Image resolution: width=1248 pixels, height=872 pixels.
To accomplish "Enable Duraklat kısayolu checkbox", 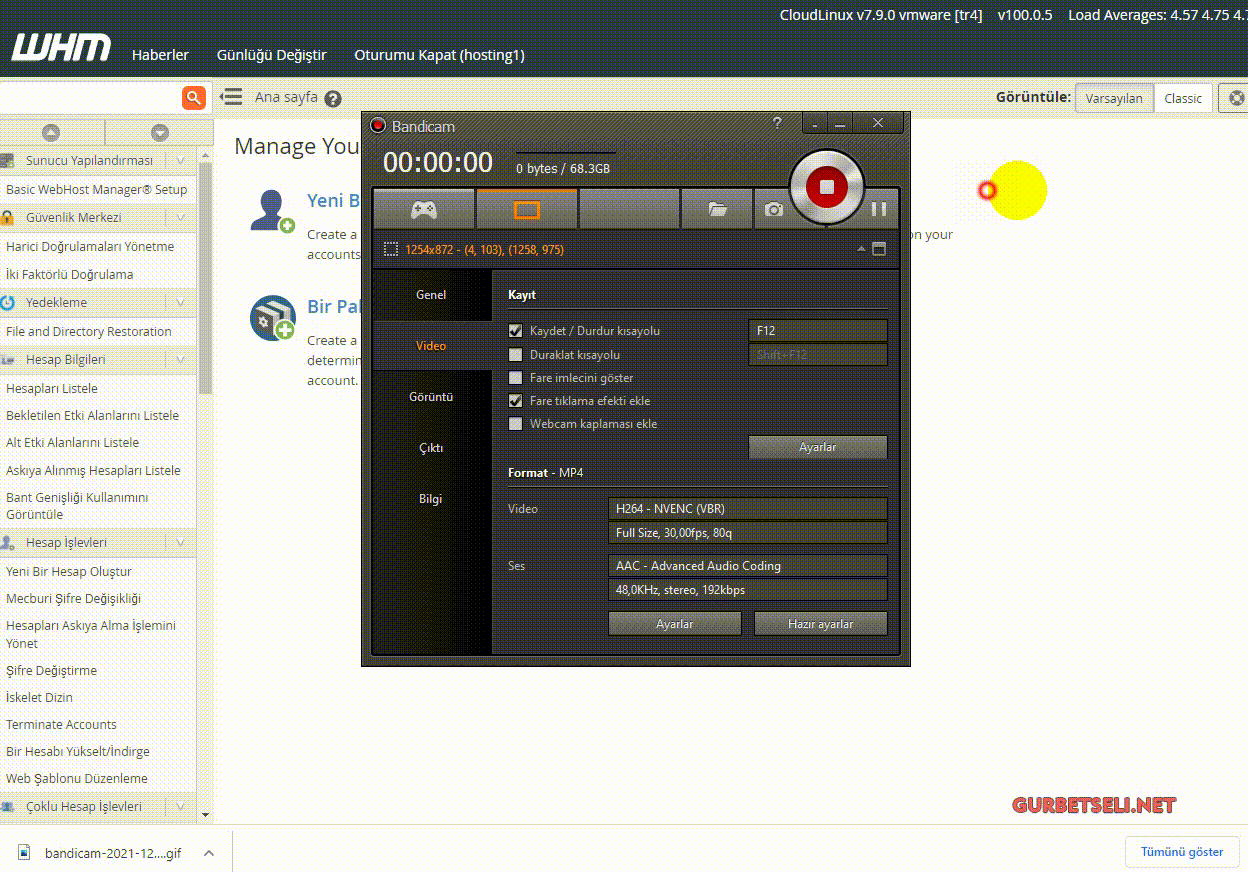I will pyautogui.click(x=516, y=355).
